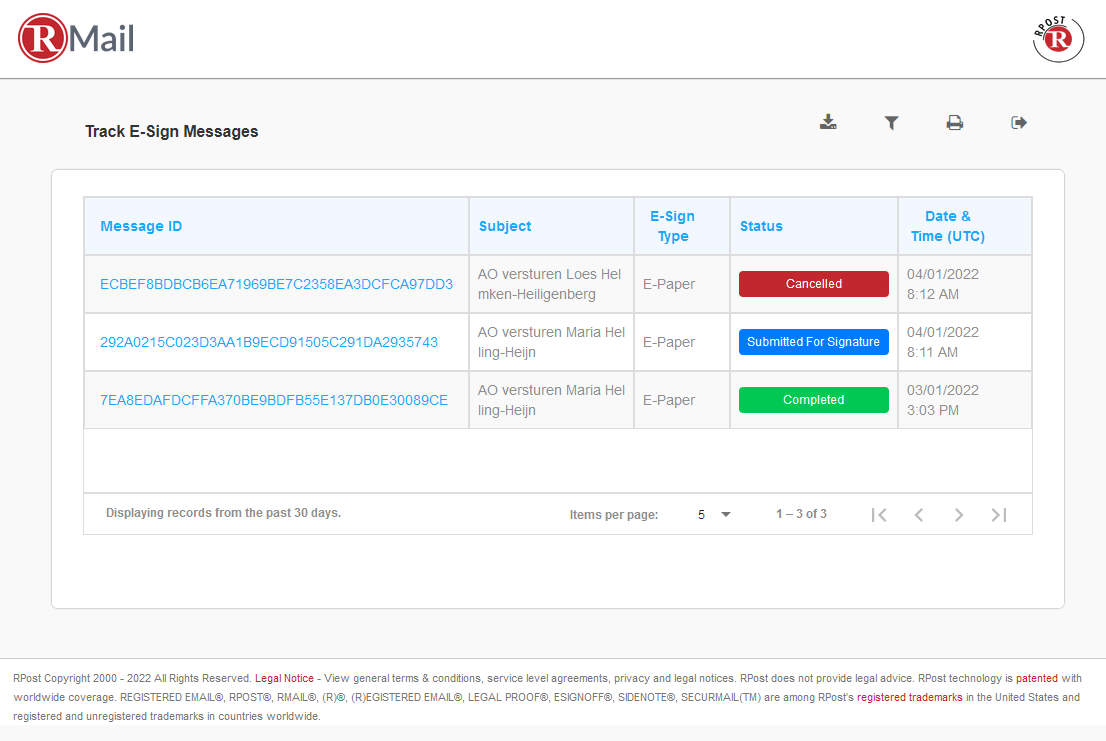Open the filter funnel icon
1106x741 pixels.
891,123
